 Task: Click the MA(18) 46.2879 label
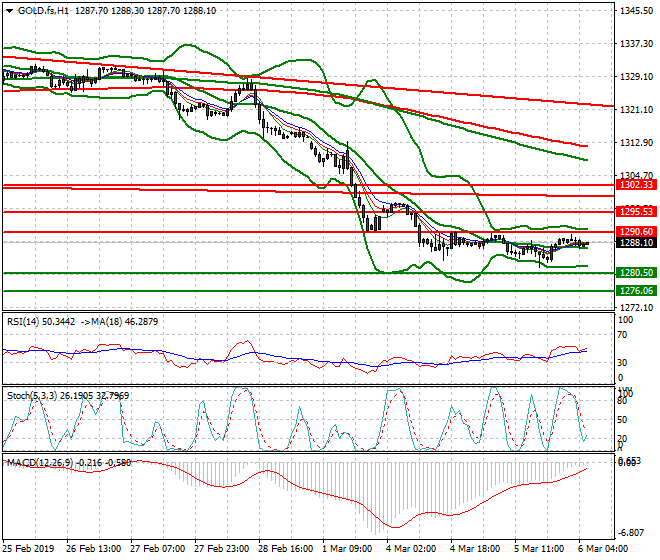pyautogui.click(x=125, y=322)
